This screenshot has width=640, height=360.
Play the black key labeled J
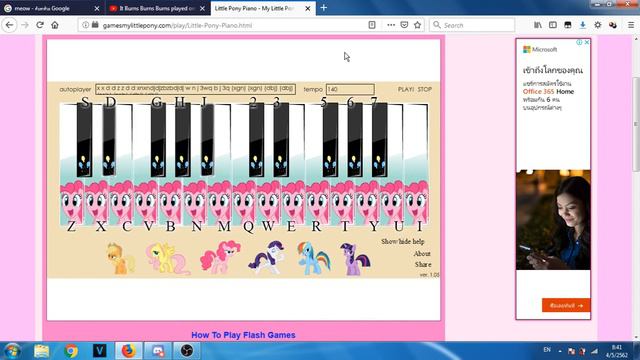point(207,140)
